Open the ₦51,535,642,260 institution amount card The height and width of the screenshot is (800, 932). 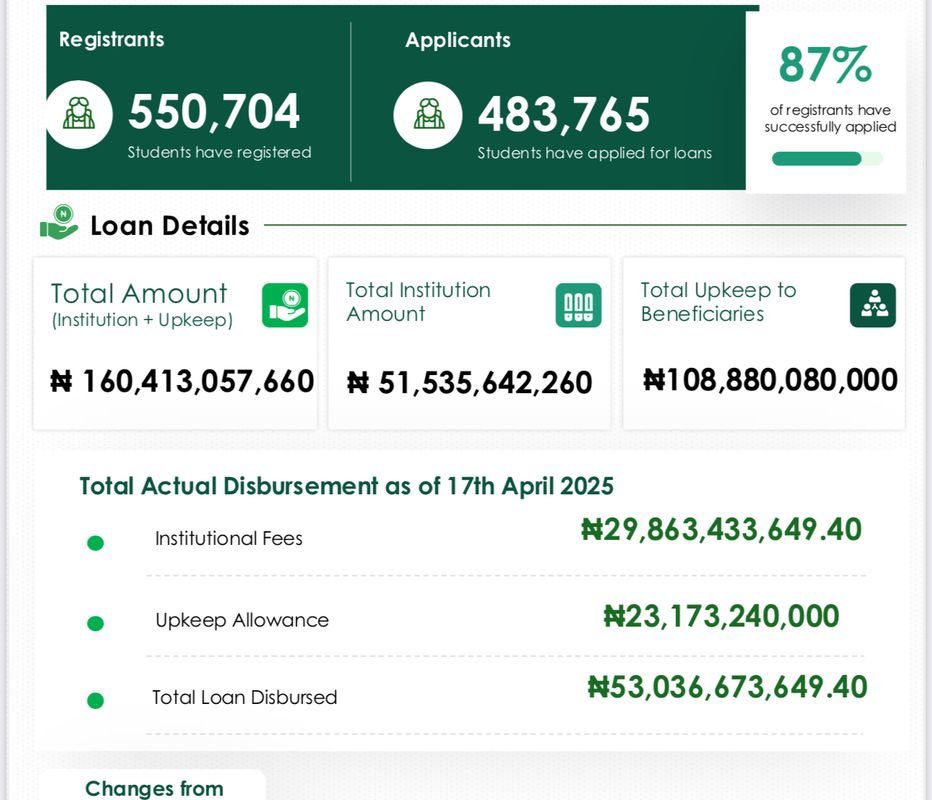click(469, 343)
